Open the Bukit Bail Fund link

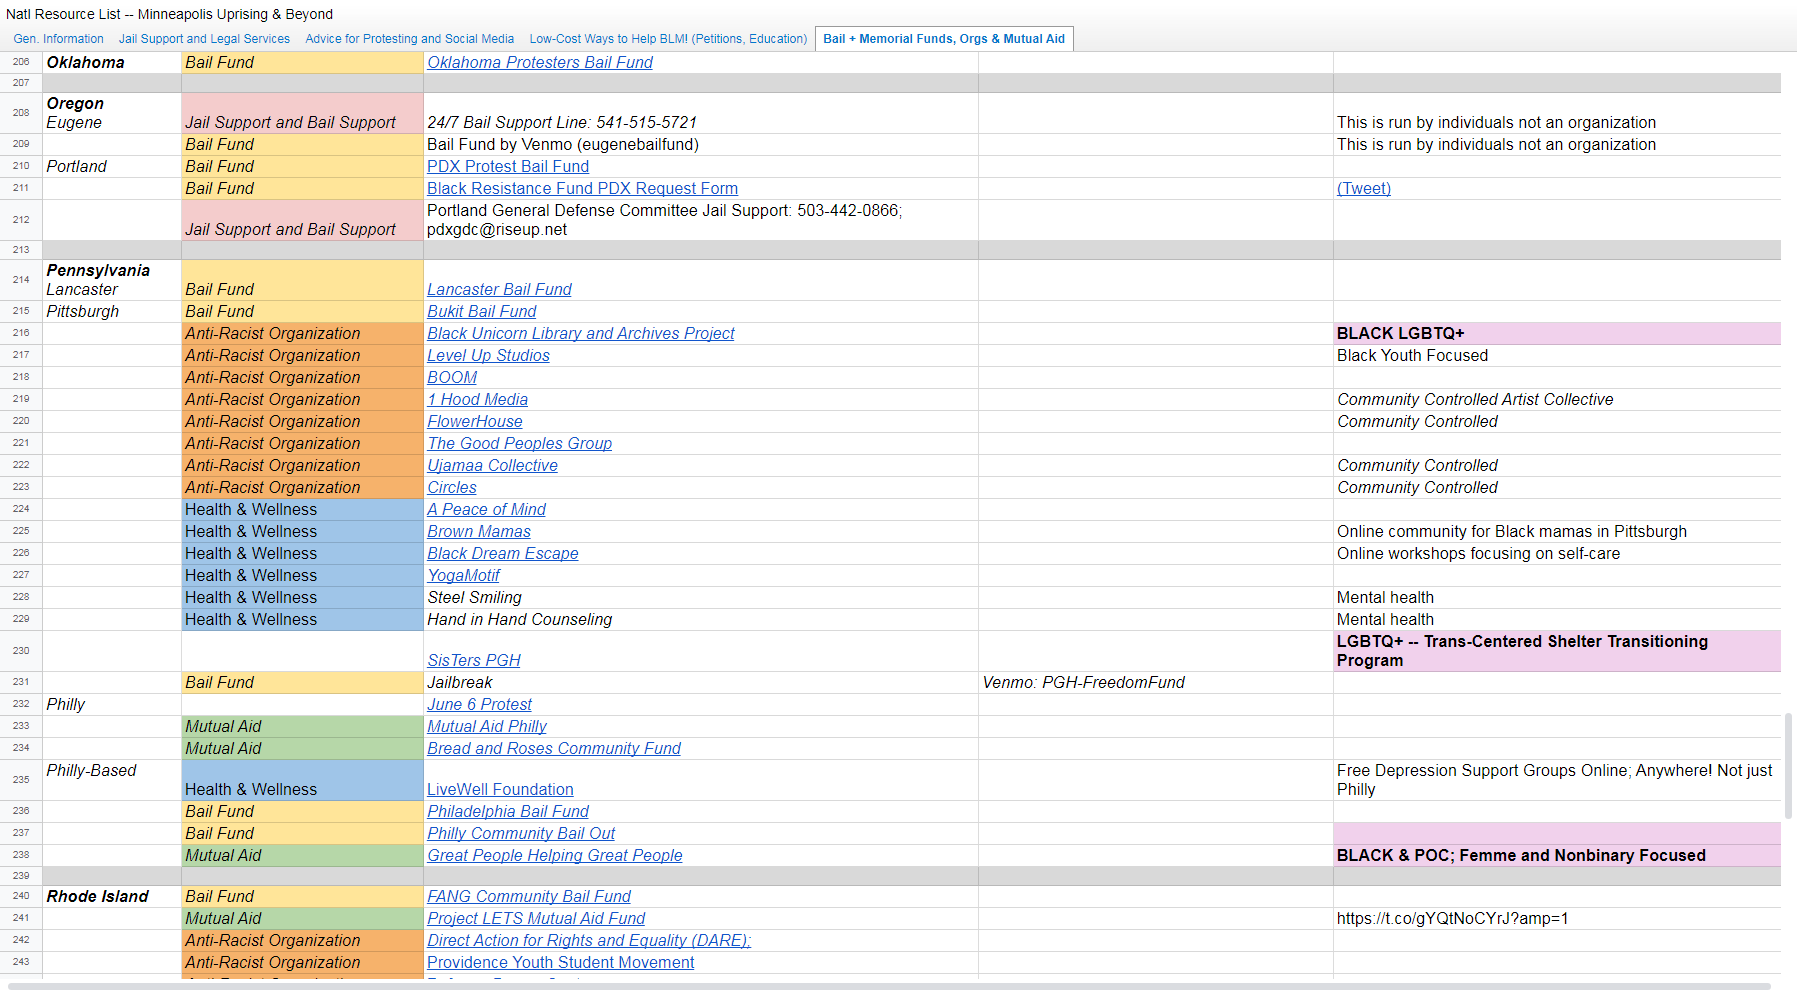[482, 311]
